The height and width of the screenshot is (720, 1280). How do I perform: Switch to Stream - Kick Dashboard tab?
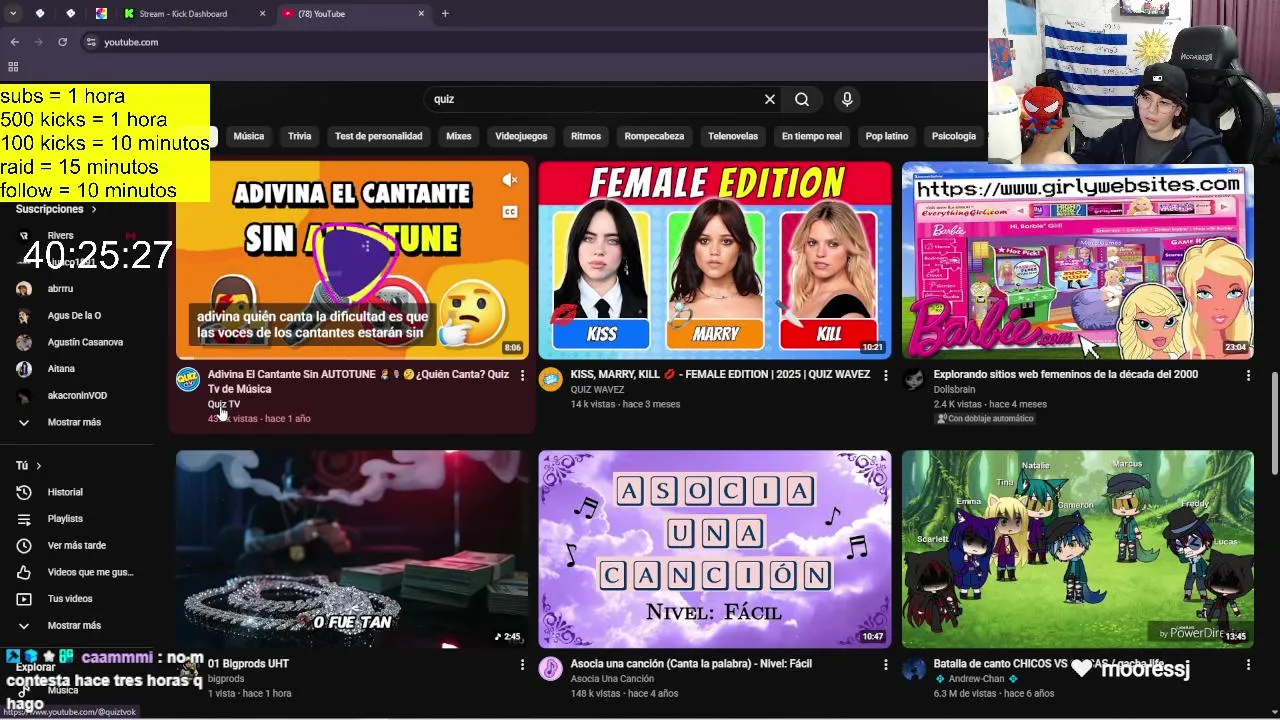click(x=195, y=14)
